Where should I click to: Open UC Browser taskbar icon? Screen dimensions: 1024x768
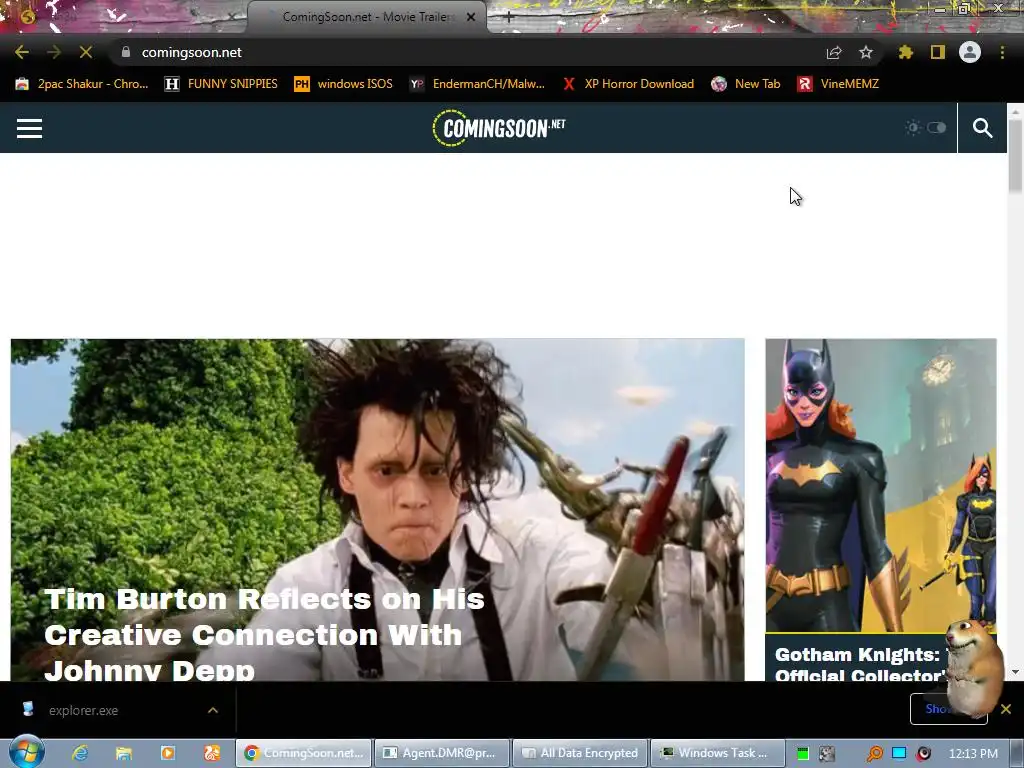pos(212,753)
